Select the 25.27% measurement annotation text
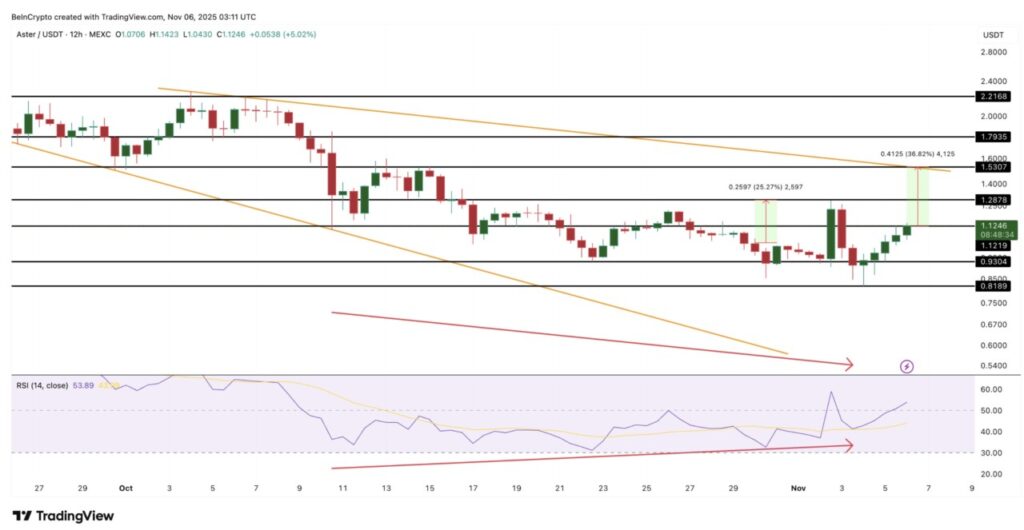This screenshot has width=1024, height=530. tap(764, 187)
